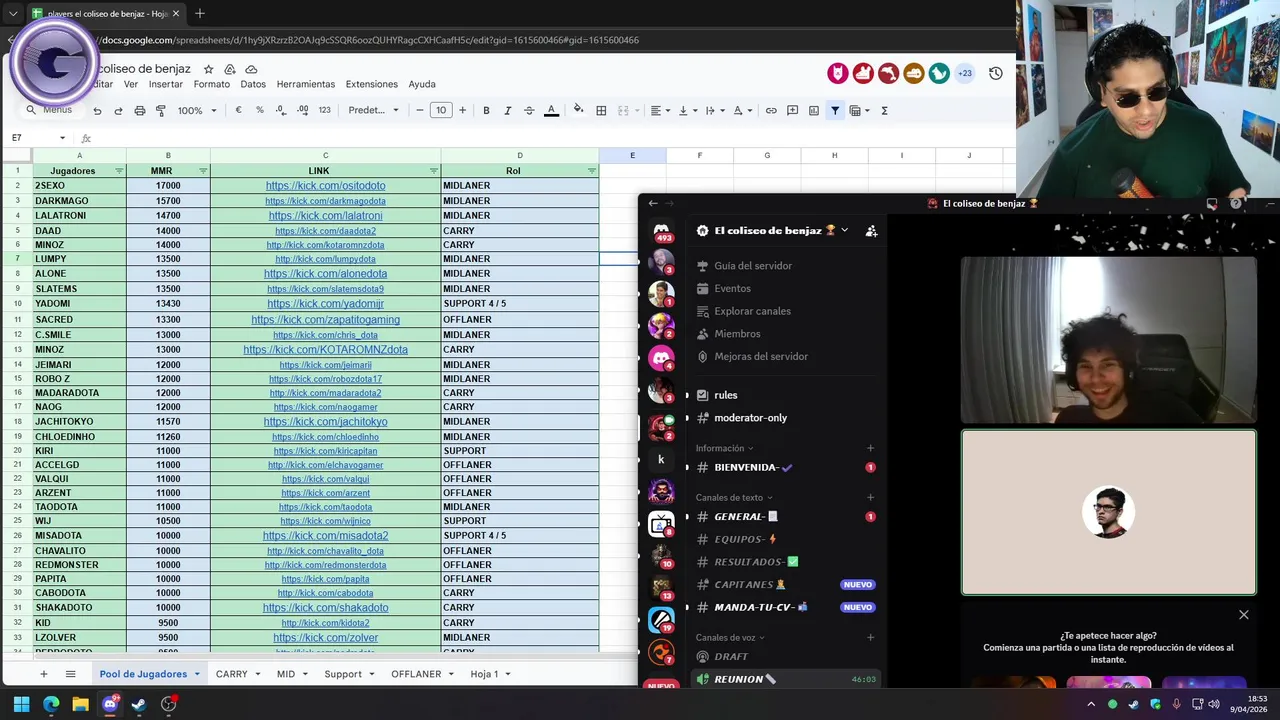Toggle bold formatting in Sheets
This screenshot has width=1280, height=720.
(x=486, y=111)
